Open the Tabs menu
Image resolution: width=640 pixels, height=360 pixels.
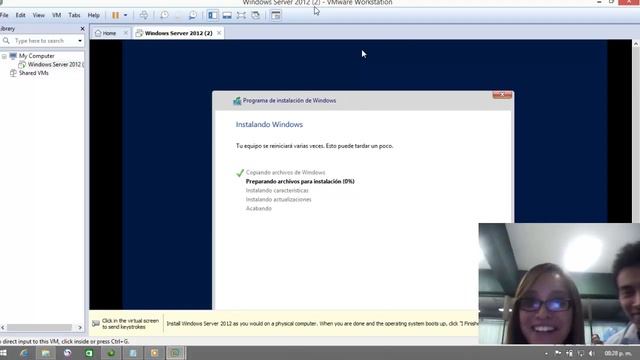(x=74, y=15)
